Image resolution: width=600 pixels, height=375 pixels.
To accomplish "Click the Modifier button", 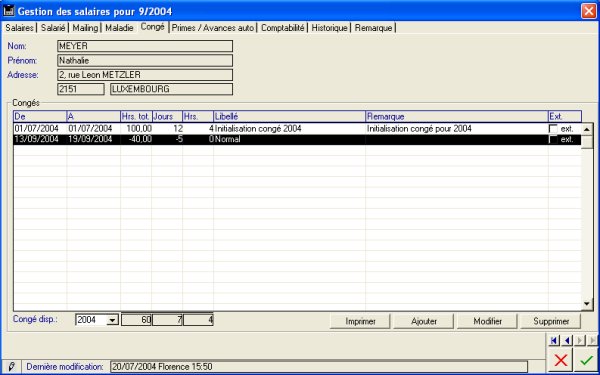I will point(488,321).
